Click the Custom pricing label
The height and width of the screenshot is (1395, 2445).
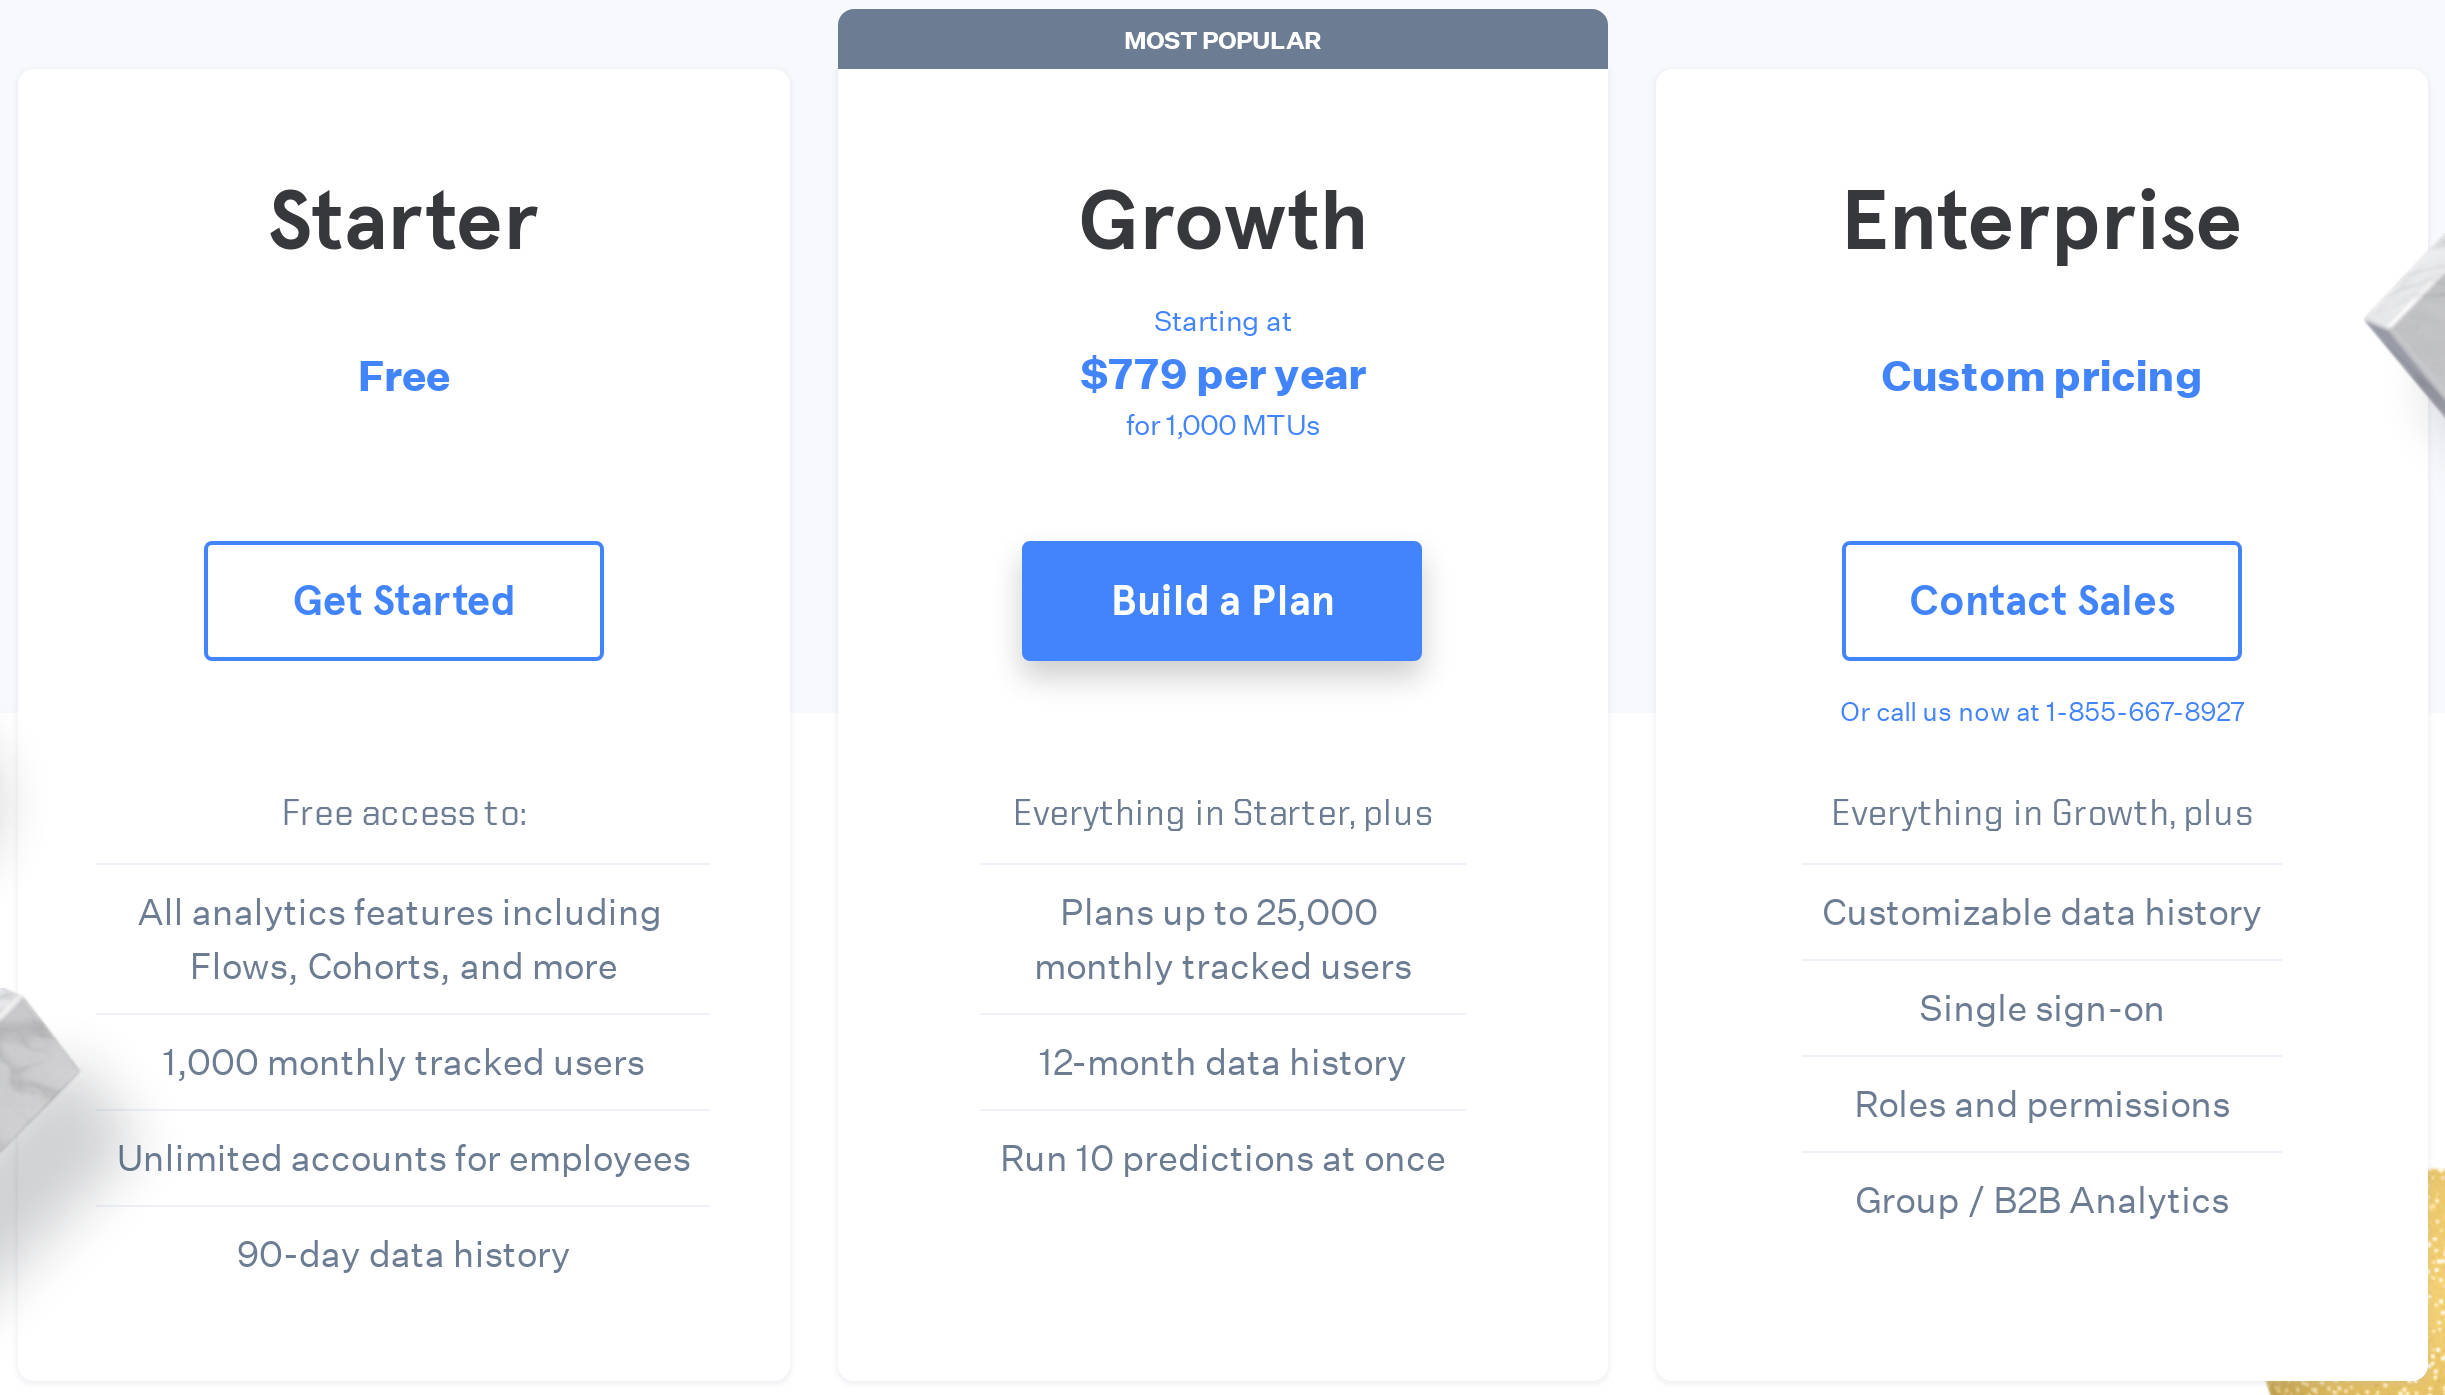pyautogui.click(x=2041, y=377)
